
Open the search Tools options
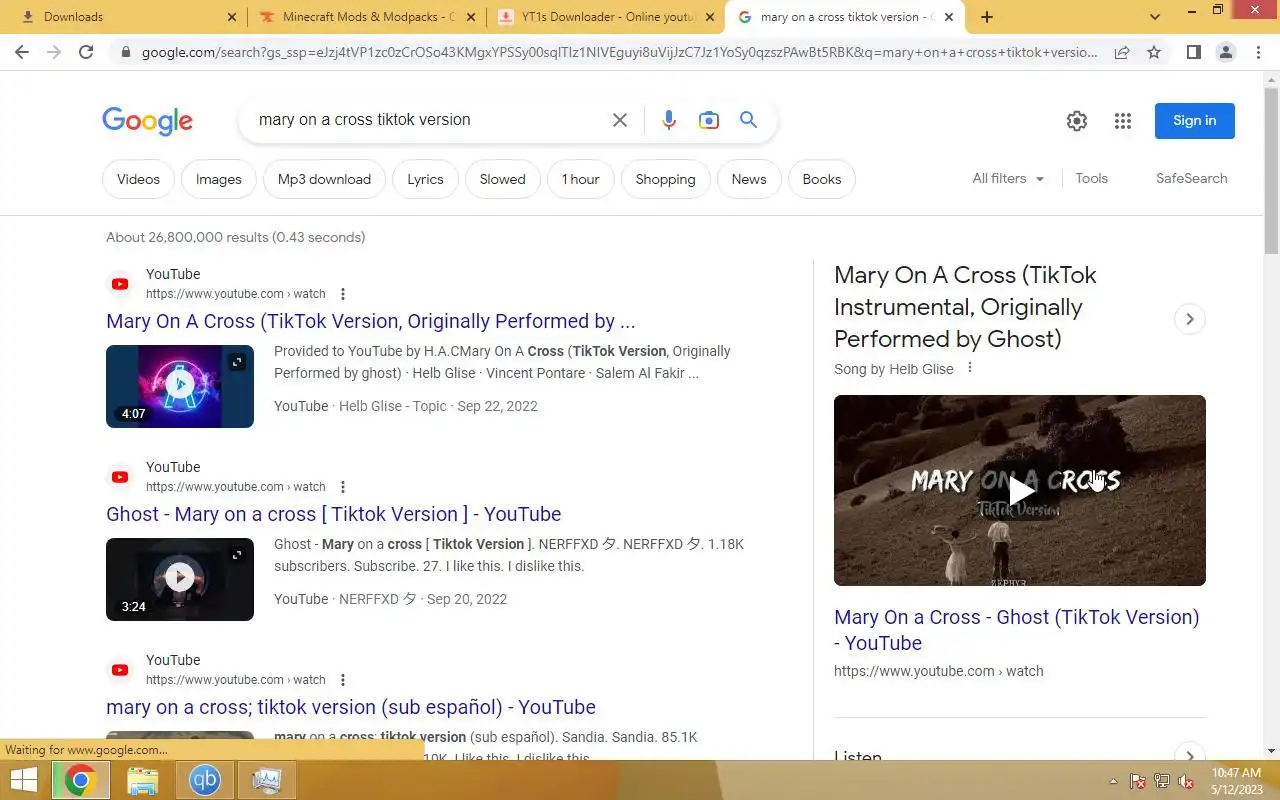click(x=1091, y=178)
